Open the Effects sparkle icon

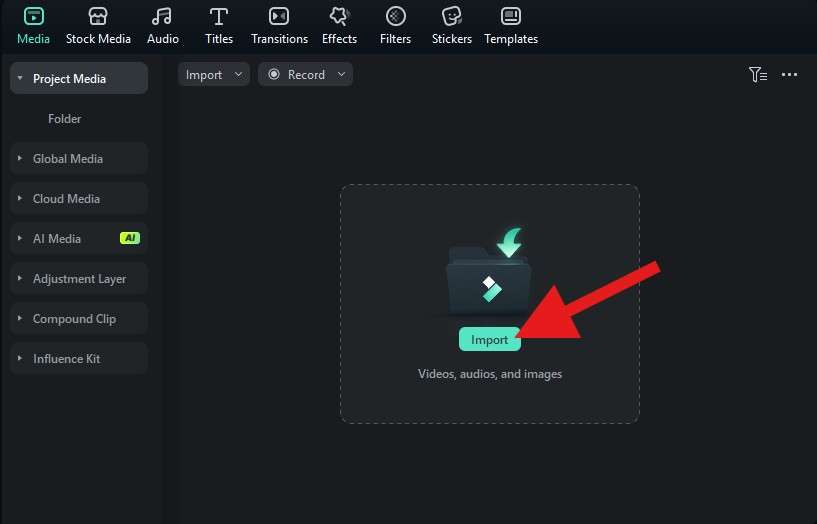339,16
